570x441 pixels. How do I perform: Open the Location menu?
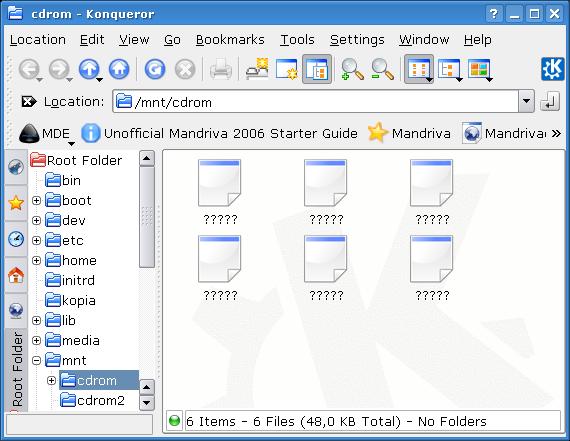pyautogui.click(x=38, y=40)
